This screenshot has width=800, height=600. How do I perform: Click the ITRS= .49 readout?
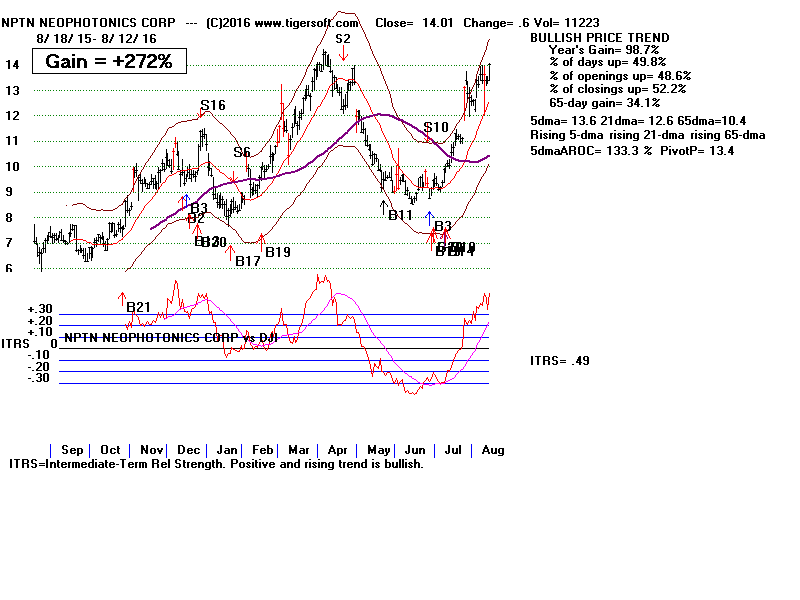(x=559, y=361)
